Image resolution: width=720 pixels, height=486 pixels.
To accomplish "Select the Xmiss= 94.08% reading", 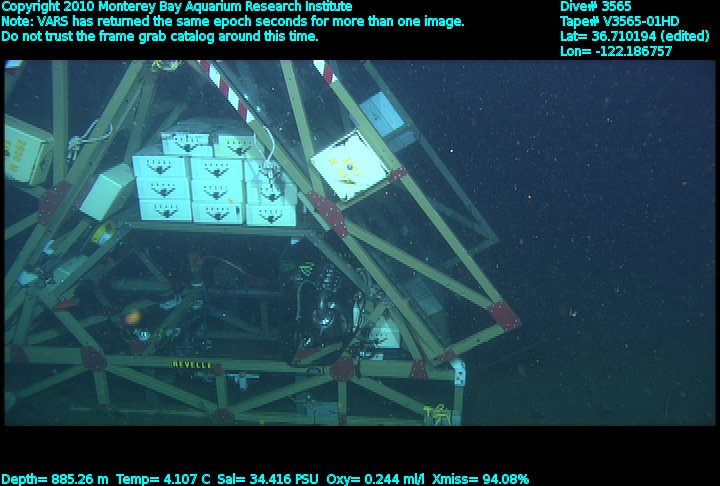I will (x=481, y=479).
